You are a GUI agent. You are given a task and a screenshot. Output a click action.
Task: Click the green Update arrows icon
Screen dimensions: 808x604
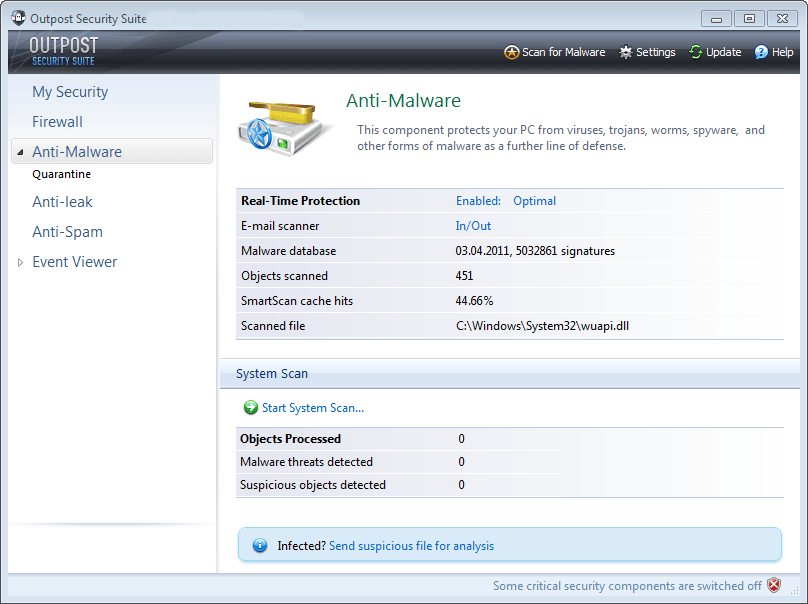(x=696, y=52)
